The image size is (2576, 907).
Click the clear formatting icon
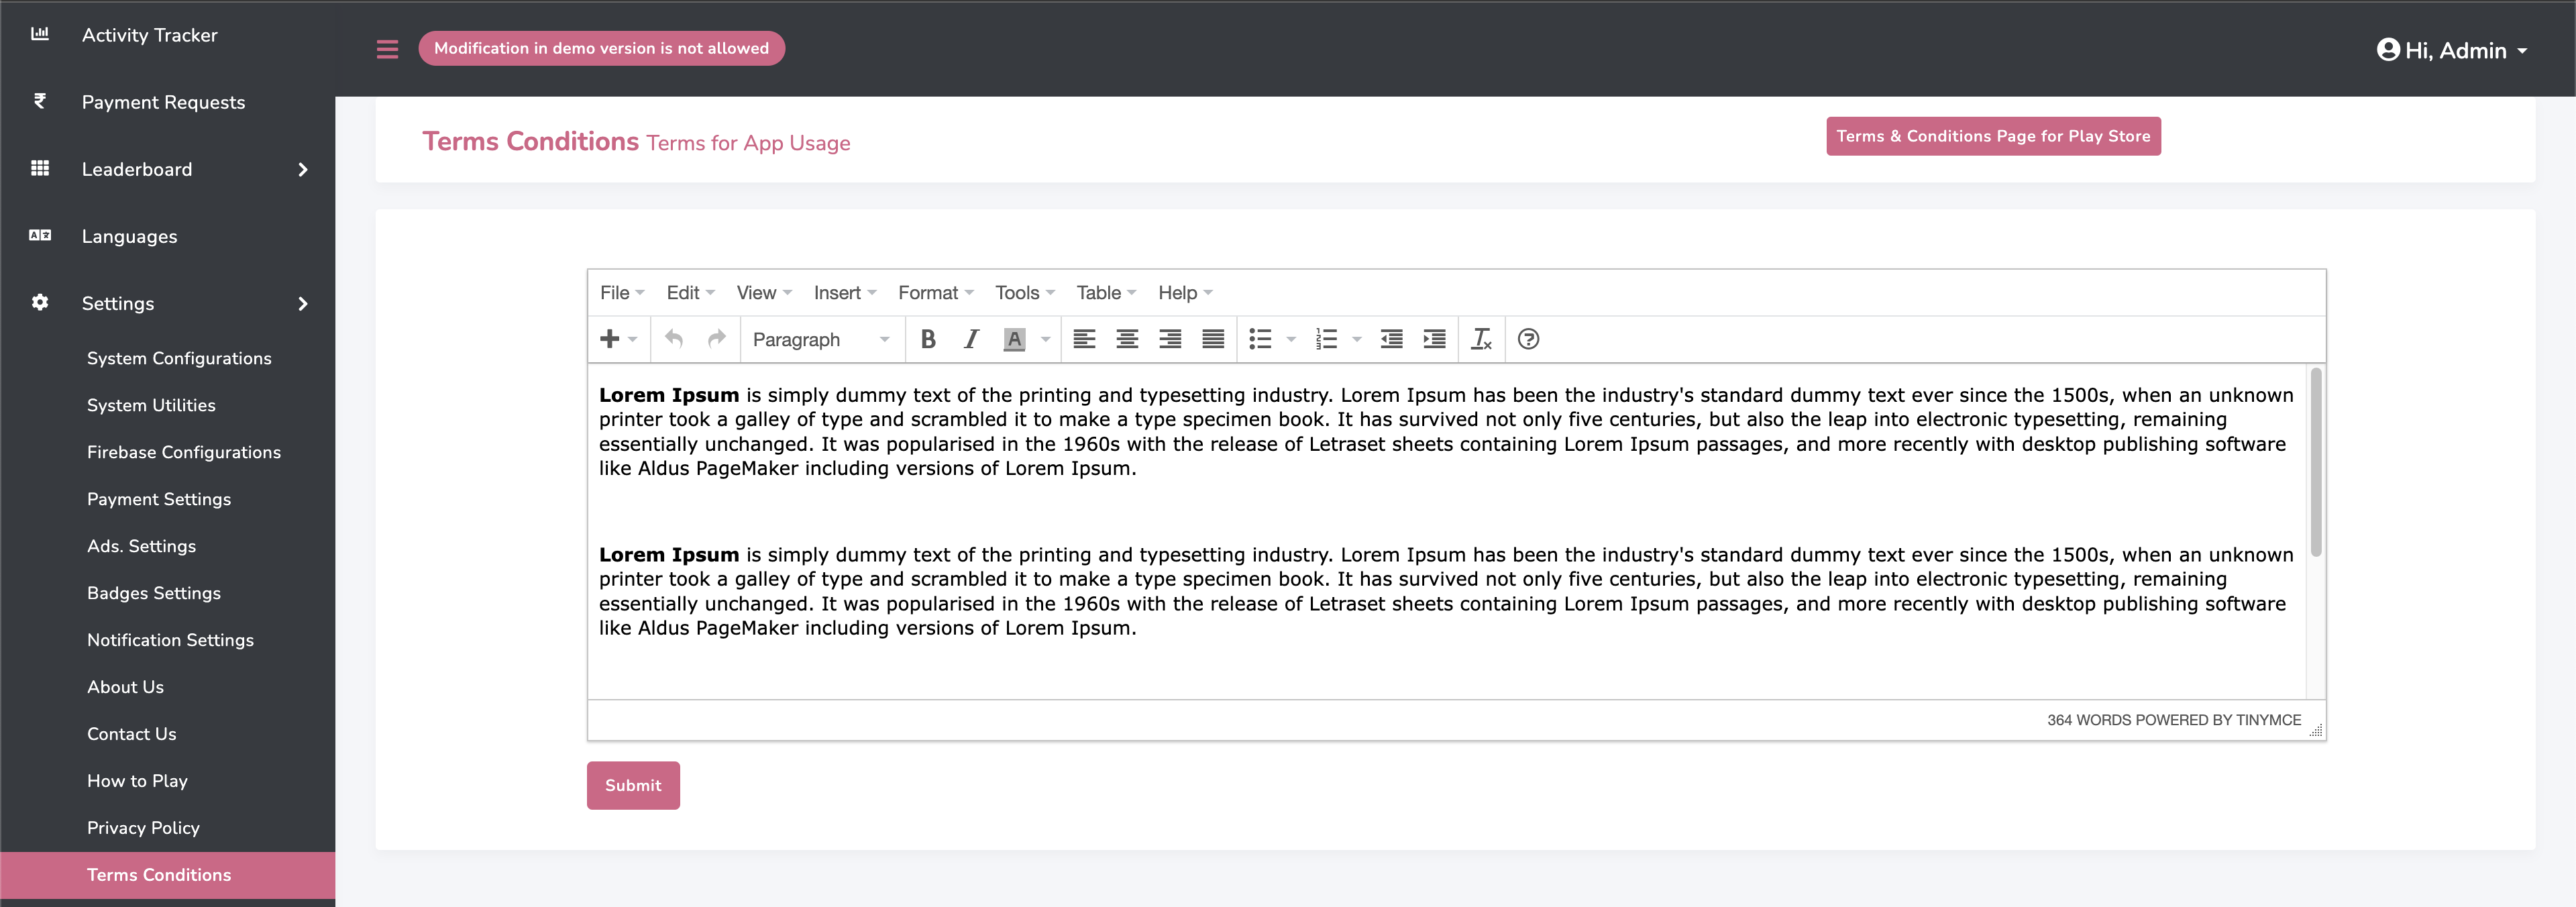[x=1481, y=339]
